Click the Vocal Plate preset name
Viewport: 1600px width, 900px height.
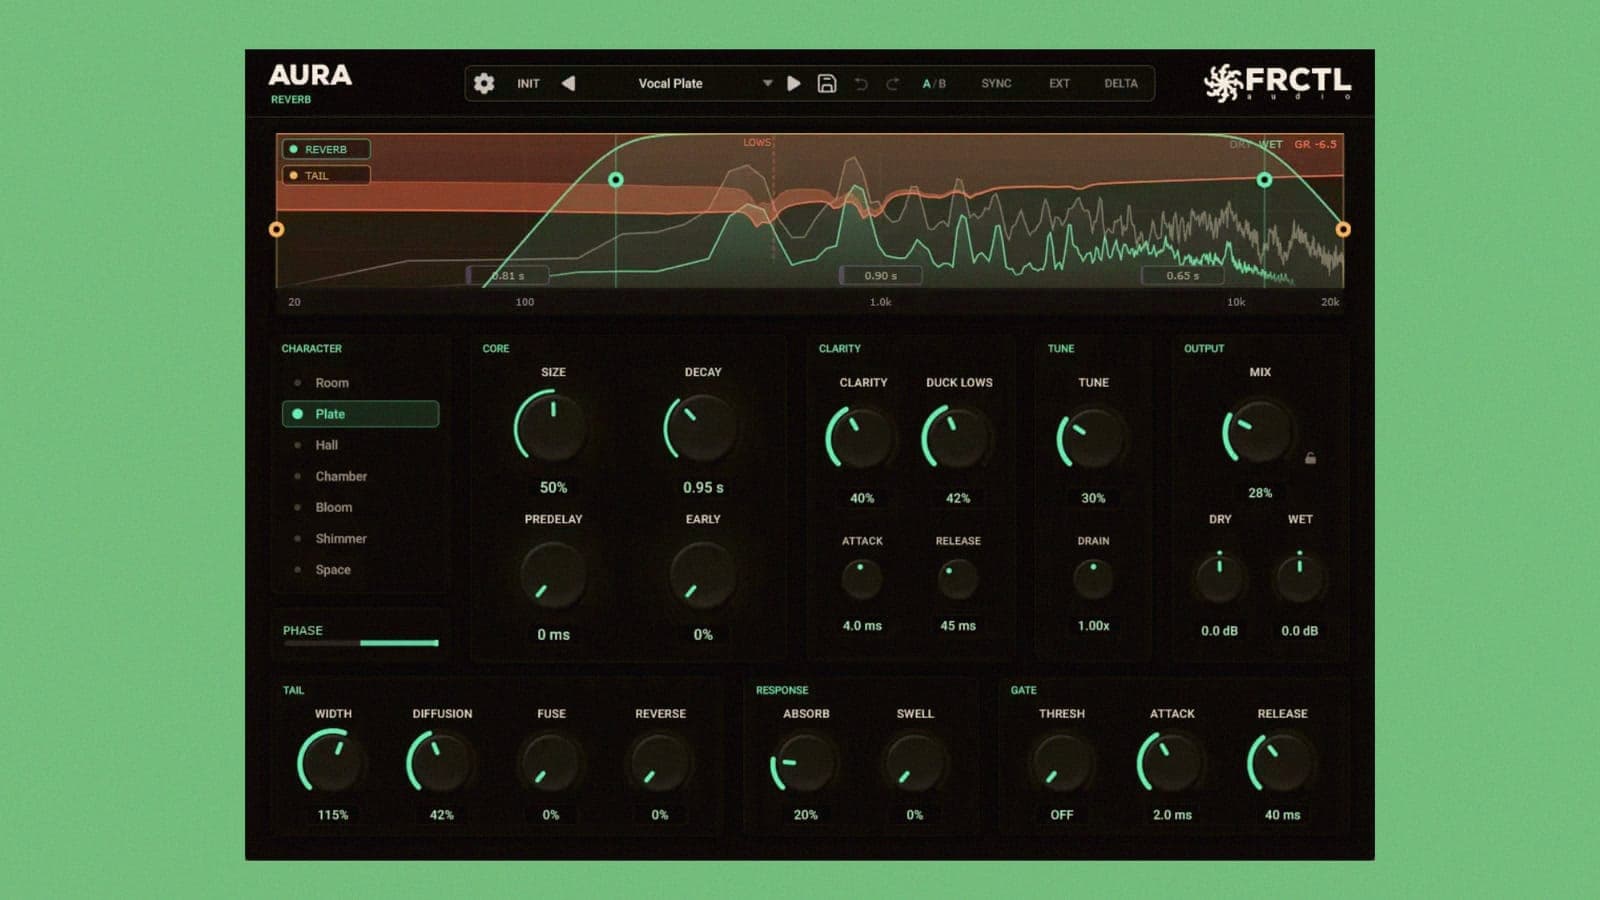(x=671, y=83)
